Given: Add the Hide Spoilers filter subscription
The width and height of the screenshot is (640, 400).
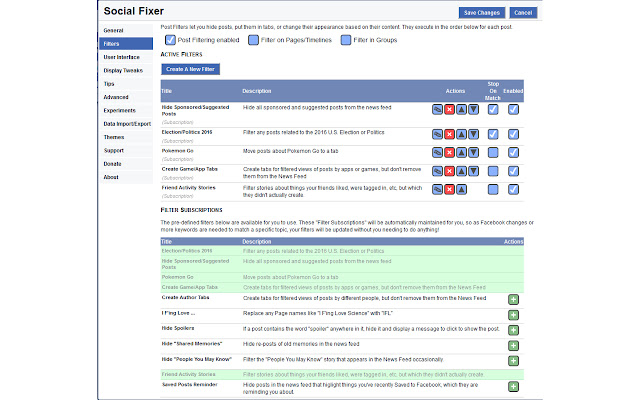Looking at the screenshot, I should (513, 328).
